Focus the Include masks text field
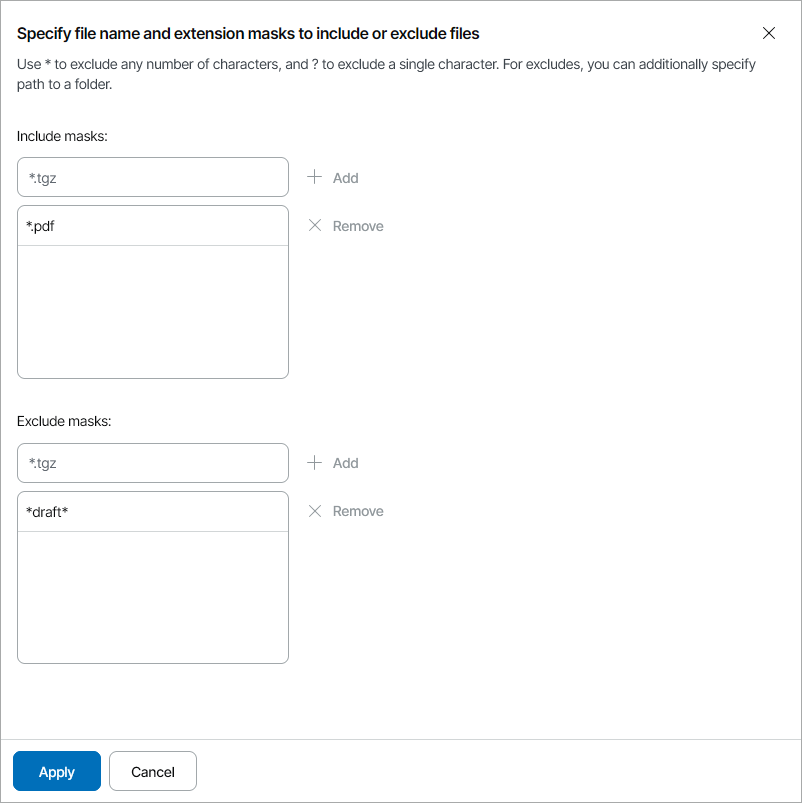This screenshot has width=802, height=803. coord(153,177)
